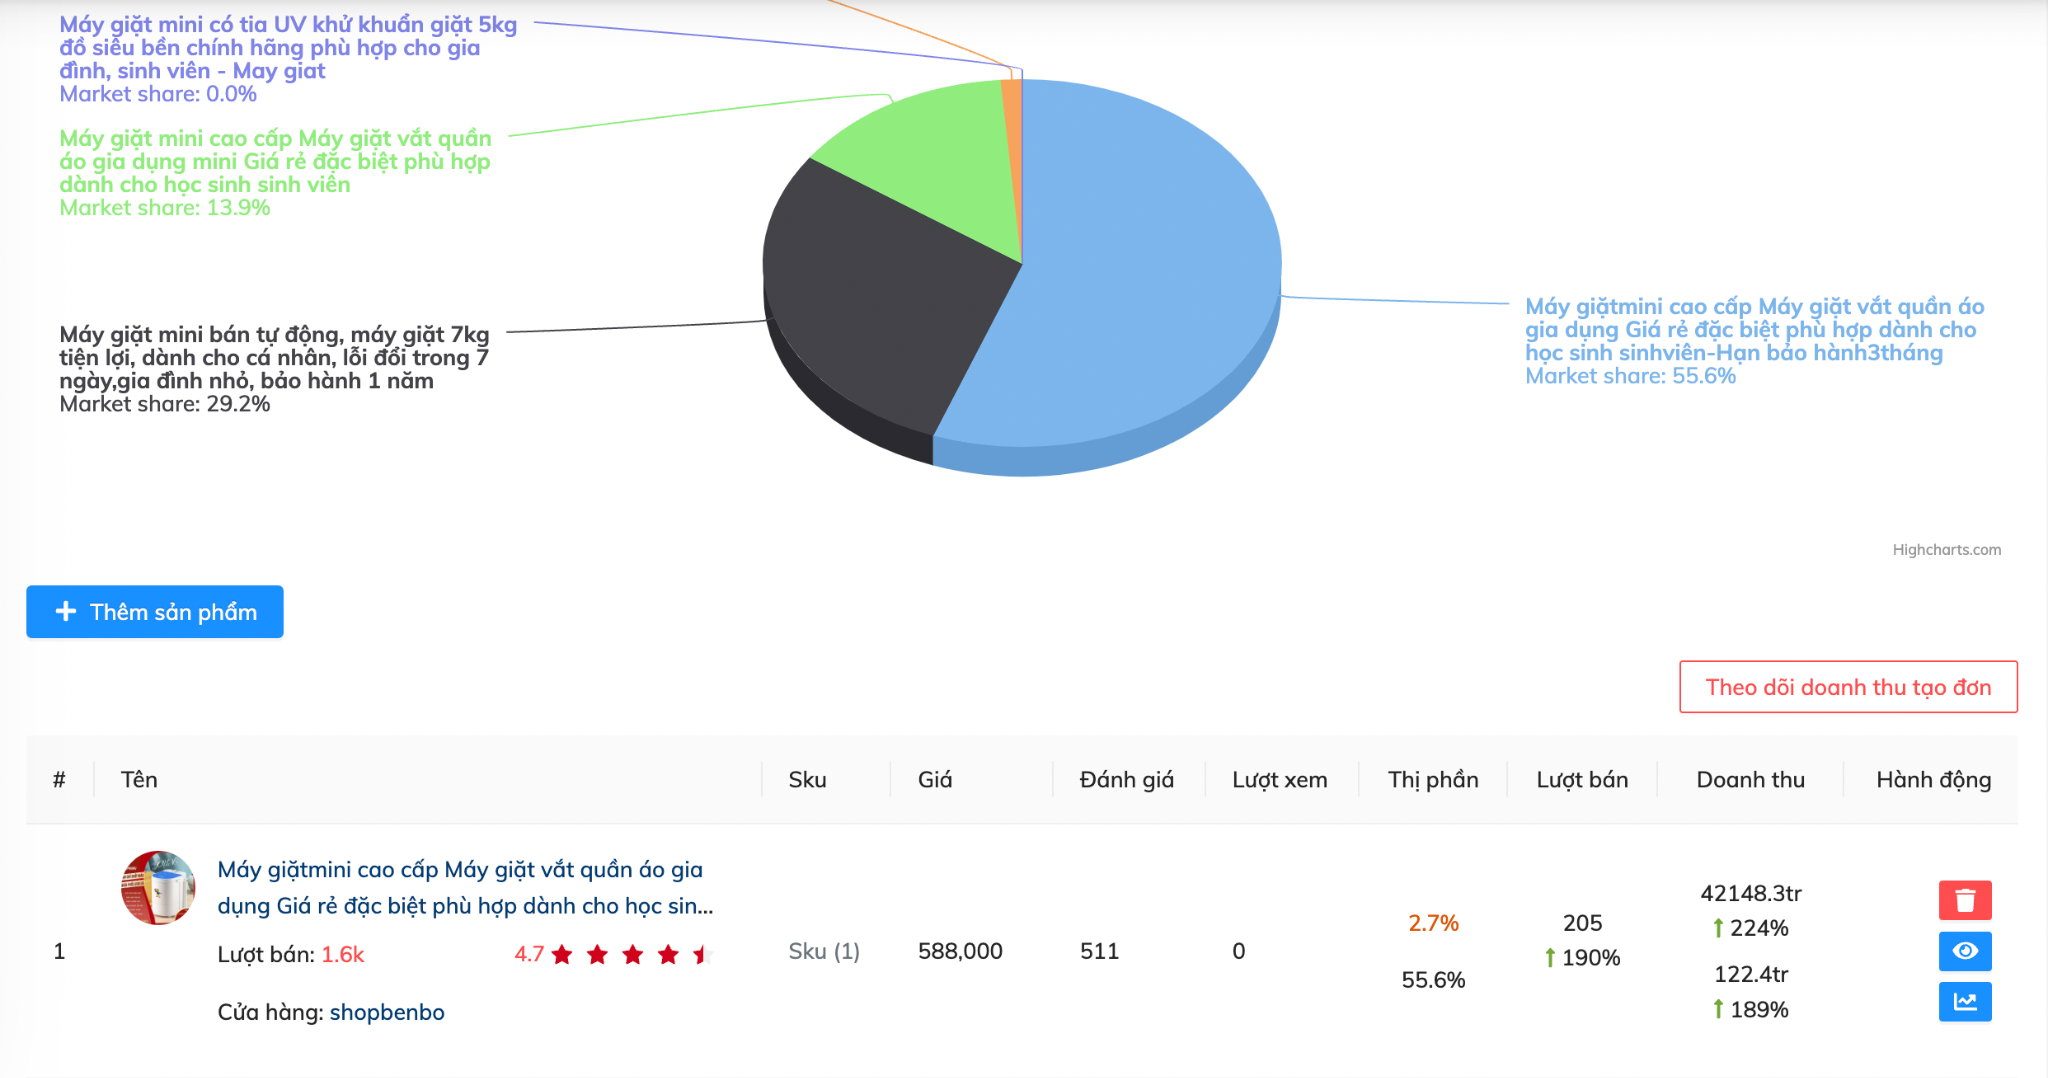The image size is (2048, 1078).
Task: Click the Thêm sản phẩm button
Action: tap(155, 612)
